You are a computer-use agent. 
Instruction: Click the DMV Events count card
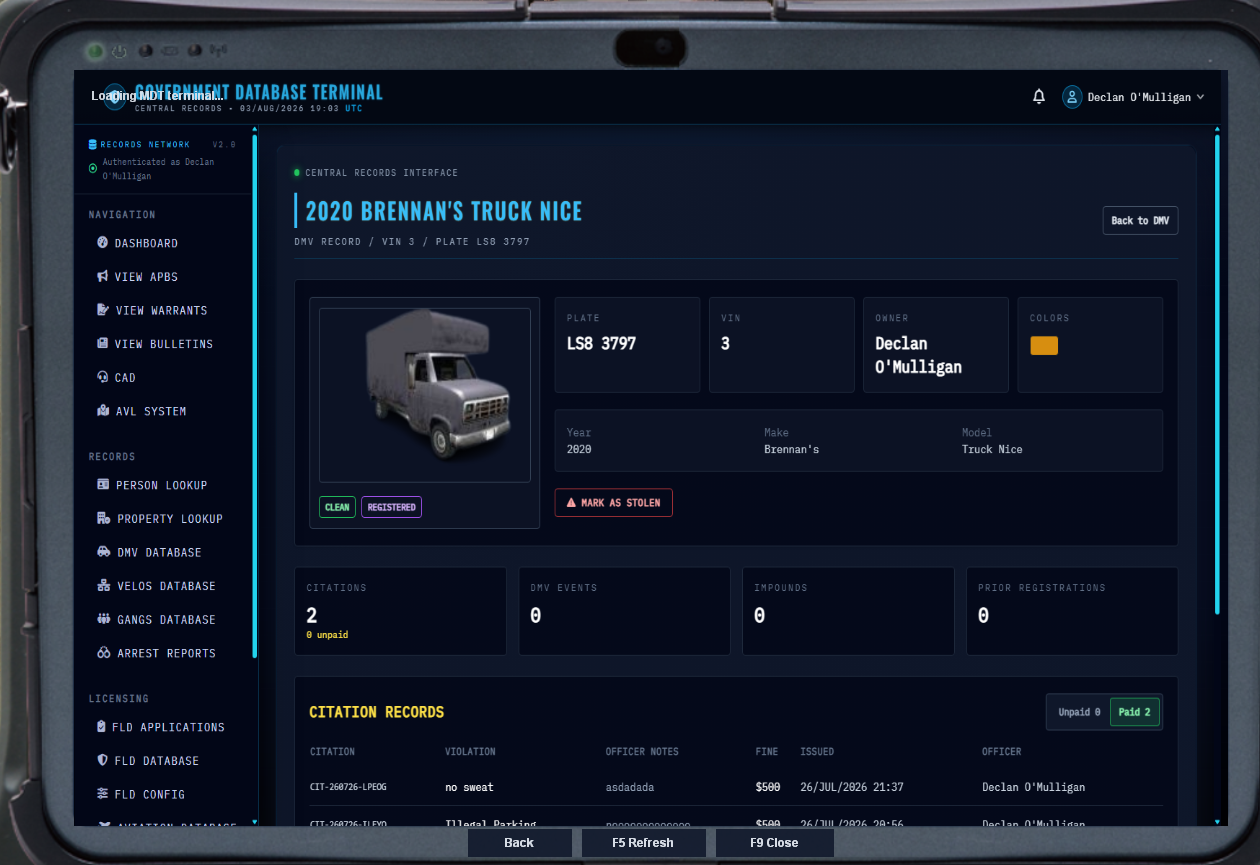pos(624,611)
